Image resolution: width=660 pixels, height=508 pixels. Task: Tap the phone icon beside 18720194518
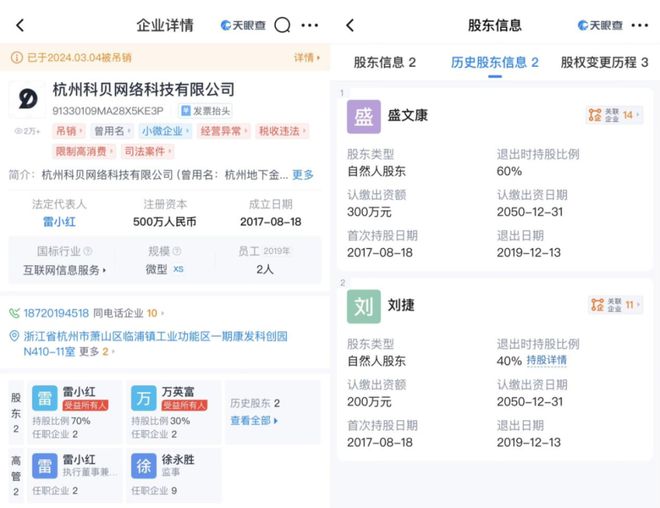(14, 313)
